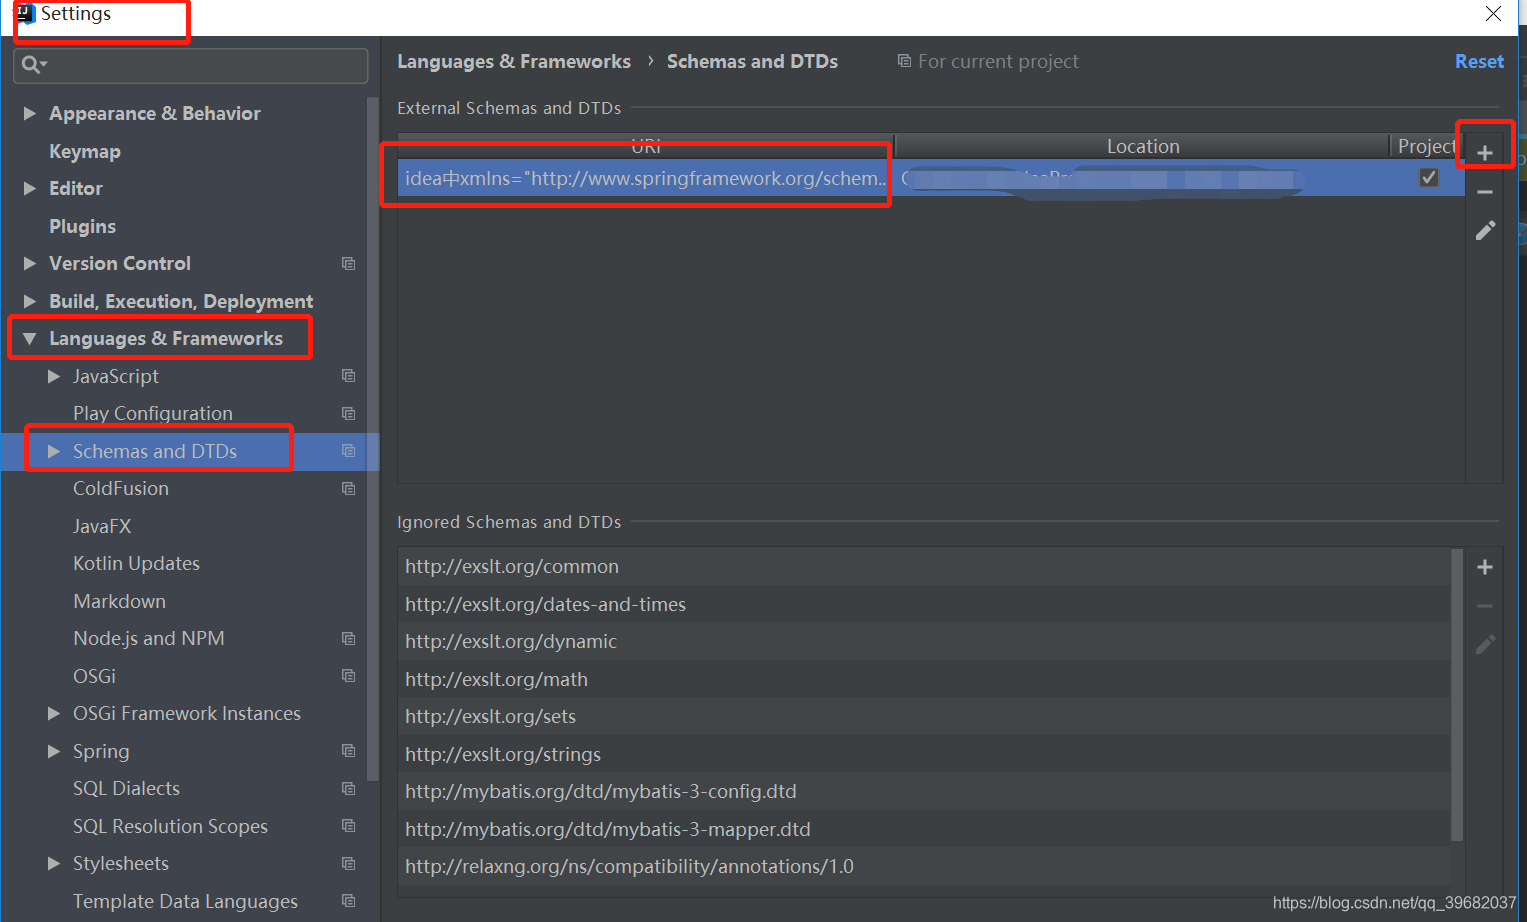This screenshot has height=922, width=1527.
Task: Select http://exslt.org/common in ignored list
Action: click(x=924, y=566)
